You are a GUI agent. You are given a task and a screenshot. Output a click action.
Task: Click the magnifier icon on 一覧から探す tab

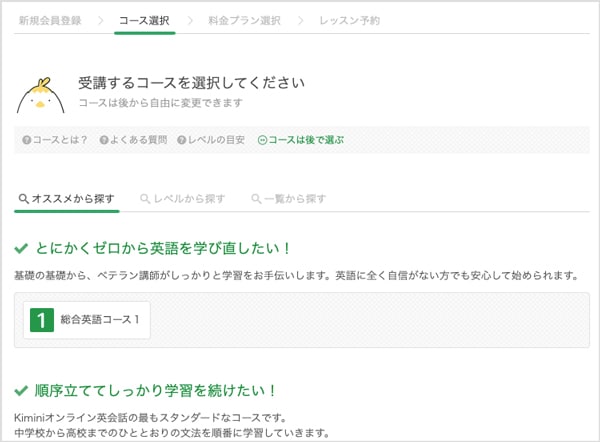256,199
